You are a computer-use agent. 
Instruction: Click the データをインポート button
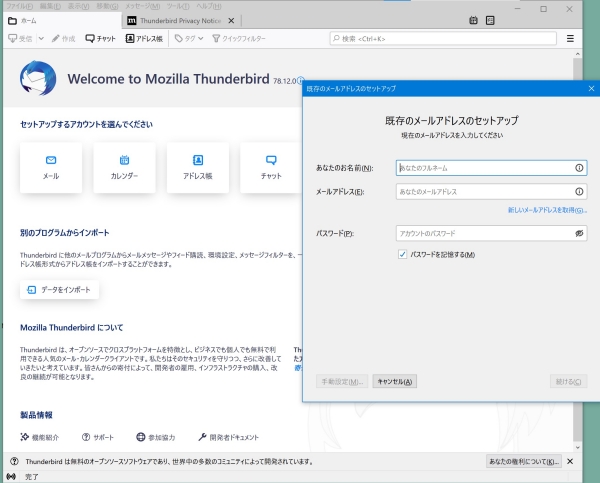click(x=59, y=290)
